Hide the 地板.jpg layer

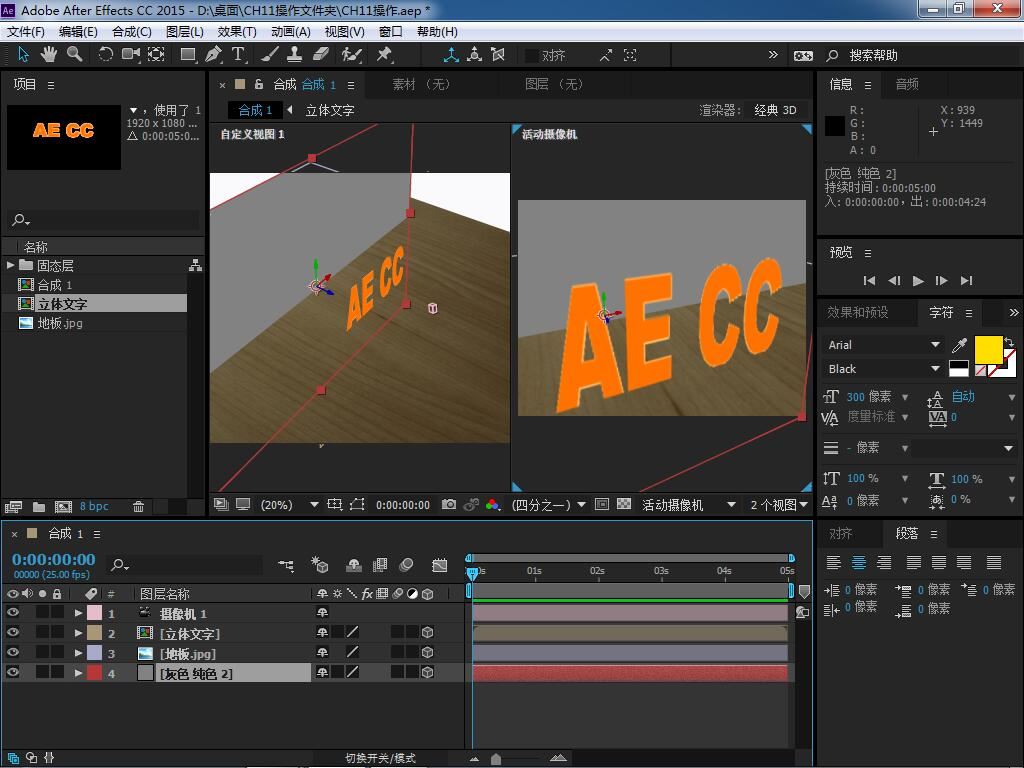(x=12, y=652)
